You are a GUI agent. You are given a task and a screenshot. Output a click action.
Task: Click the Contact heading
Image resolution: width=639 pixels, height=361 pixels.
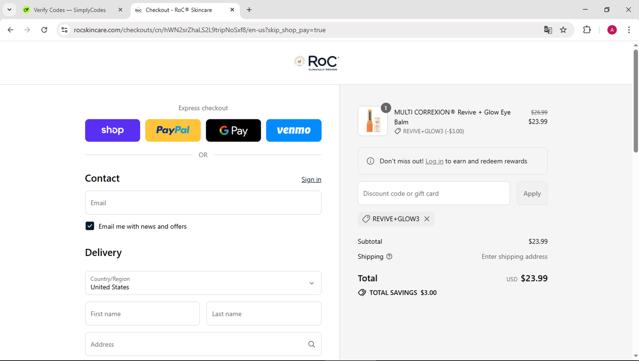click(x=102, y=178)
